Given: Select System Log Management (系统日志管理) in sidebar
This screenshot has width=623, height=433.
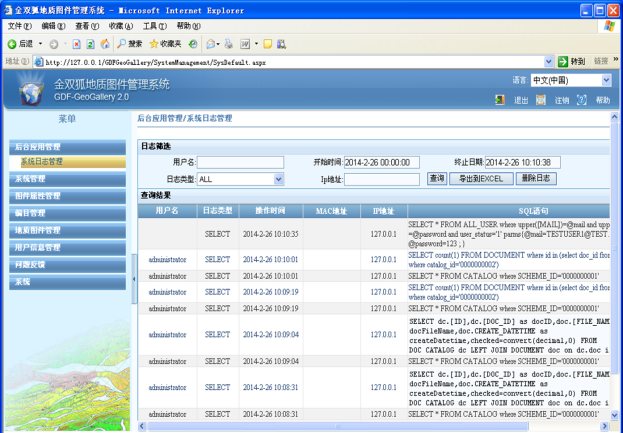Looking at the screenshot, I should (x=41, y=161).
